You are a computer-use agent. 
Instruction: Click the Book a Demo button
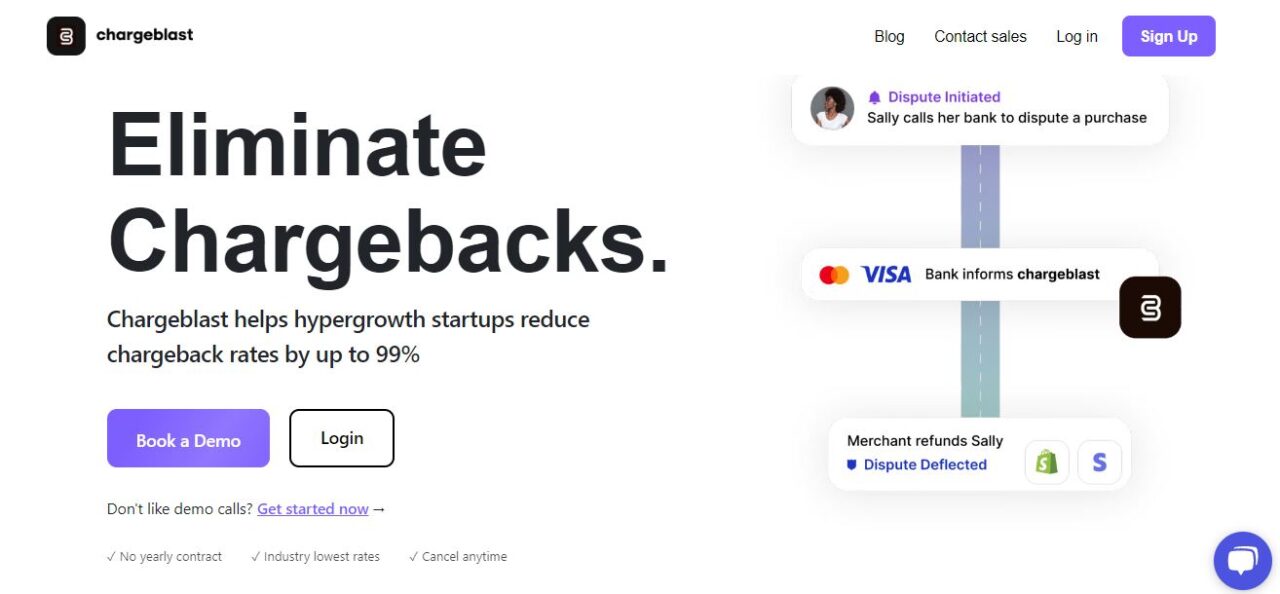[x=188, y=438]
